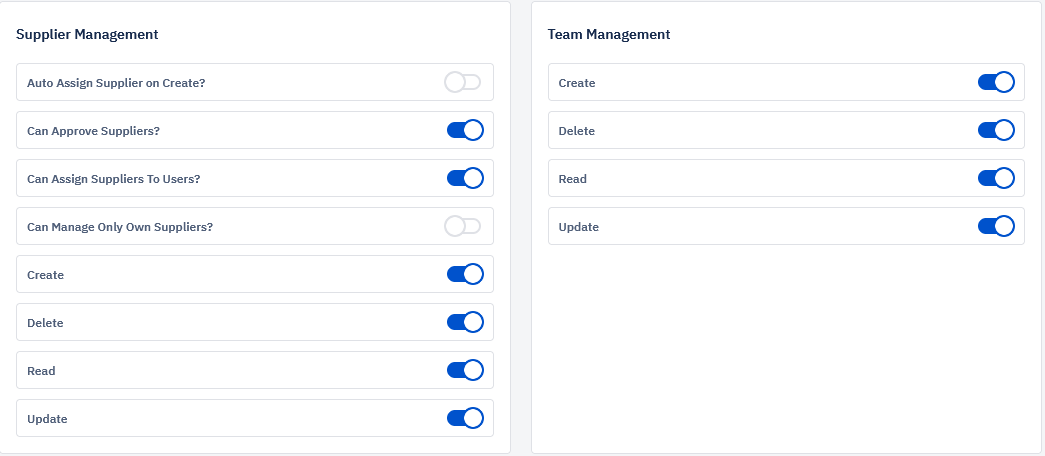The image size is (1045, 456).
Task: Switch off Supplier Management Read permission
Action: click(x=465, y=370)
